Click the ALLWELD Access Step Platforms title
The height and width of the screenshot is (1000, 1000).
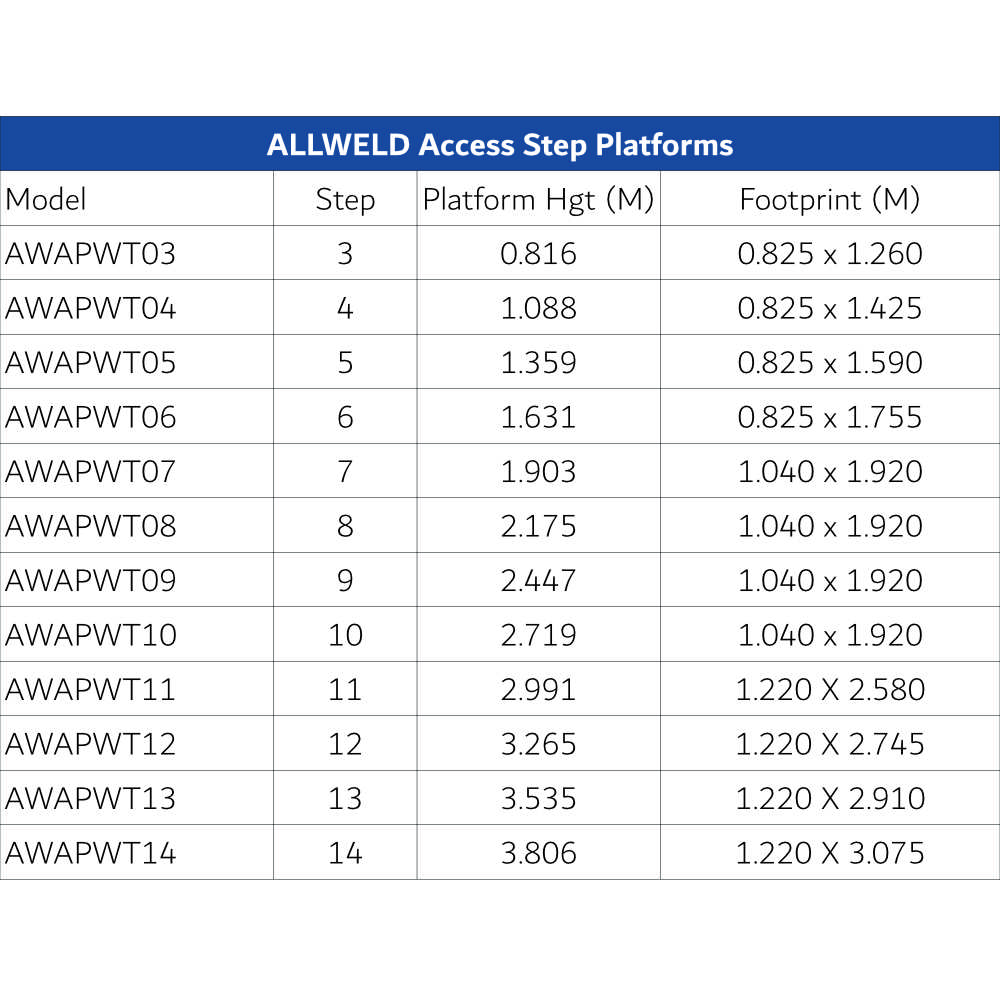pos(499,145)
